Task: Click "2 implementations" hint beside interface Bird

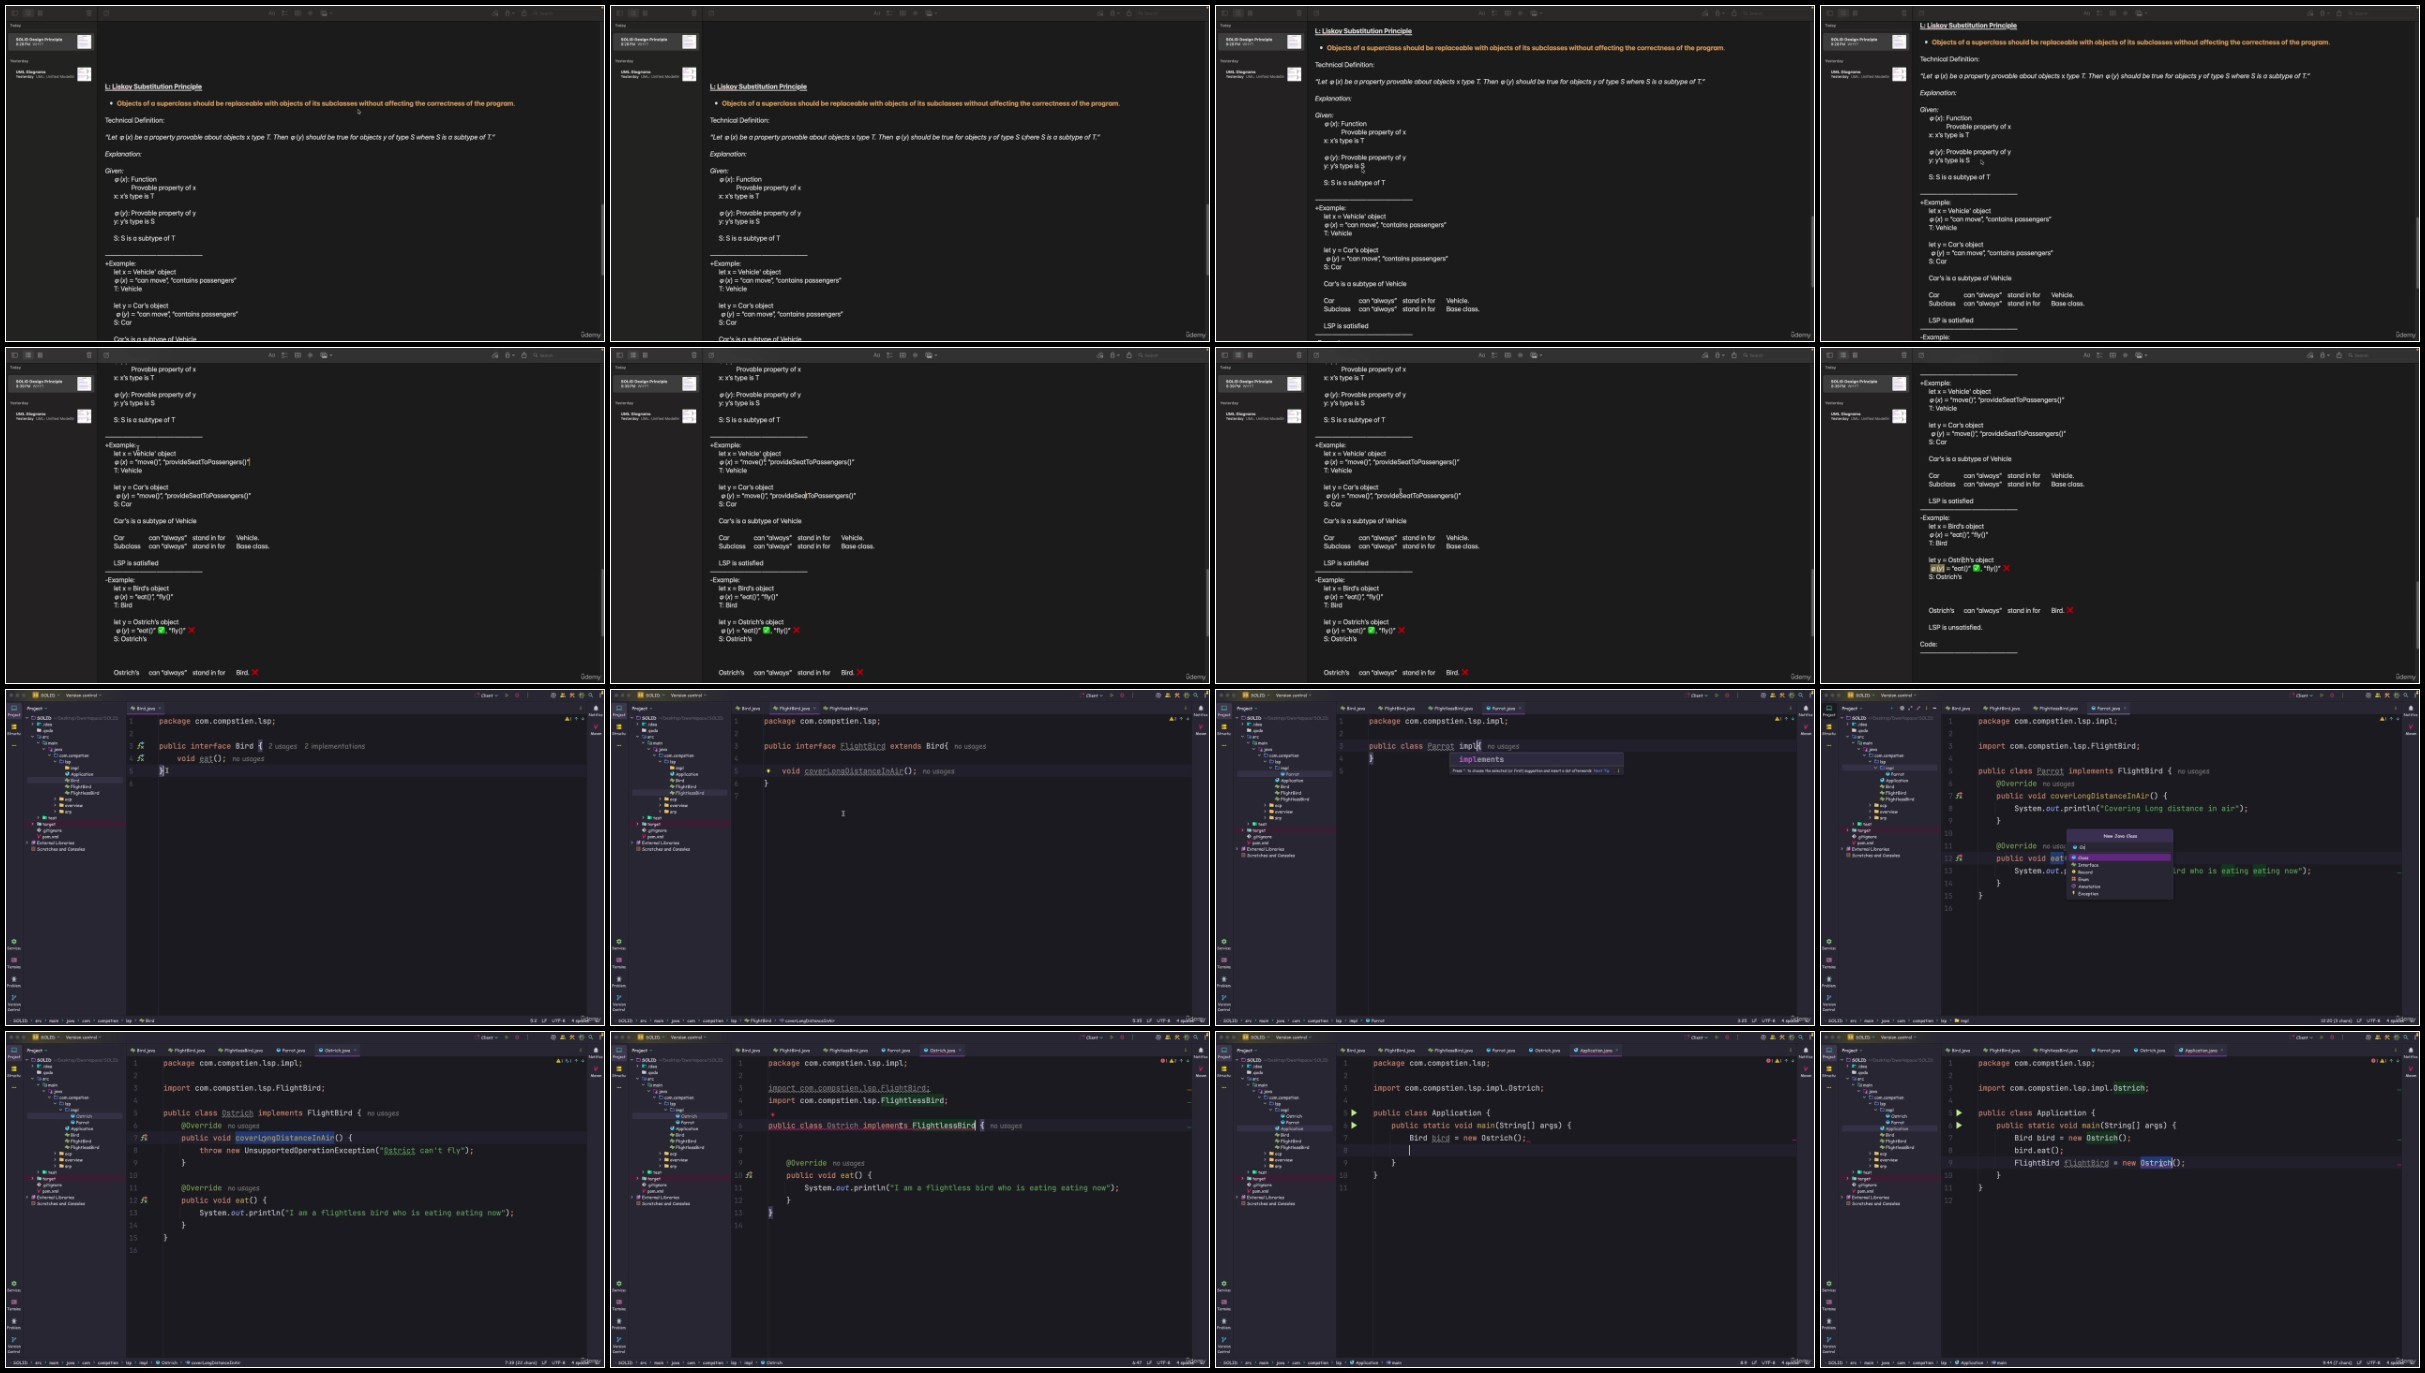Action: [x=334, y=746]
